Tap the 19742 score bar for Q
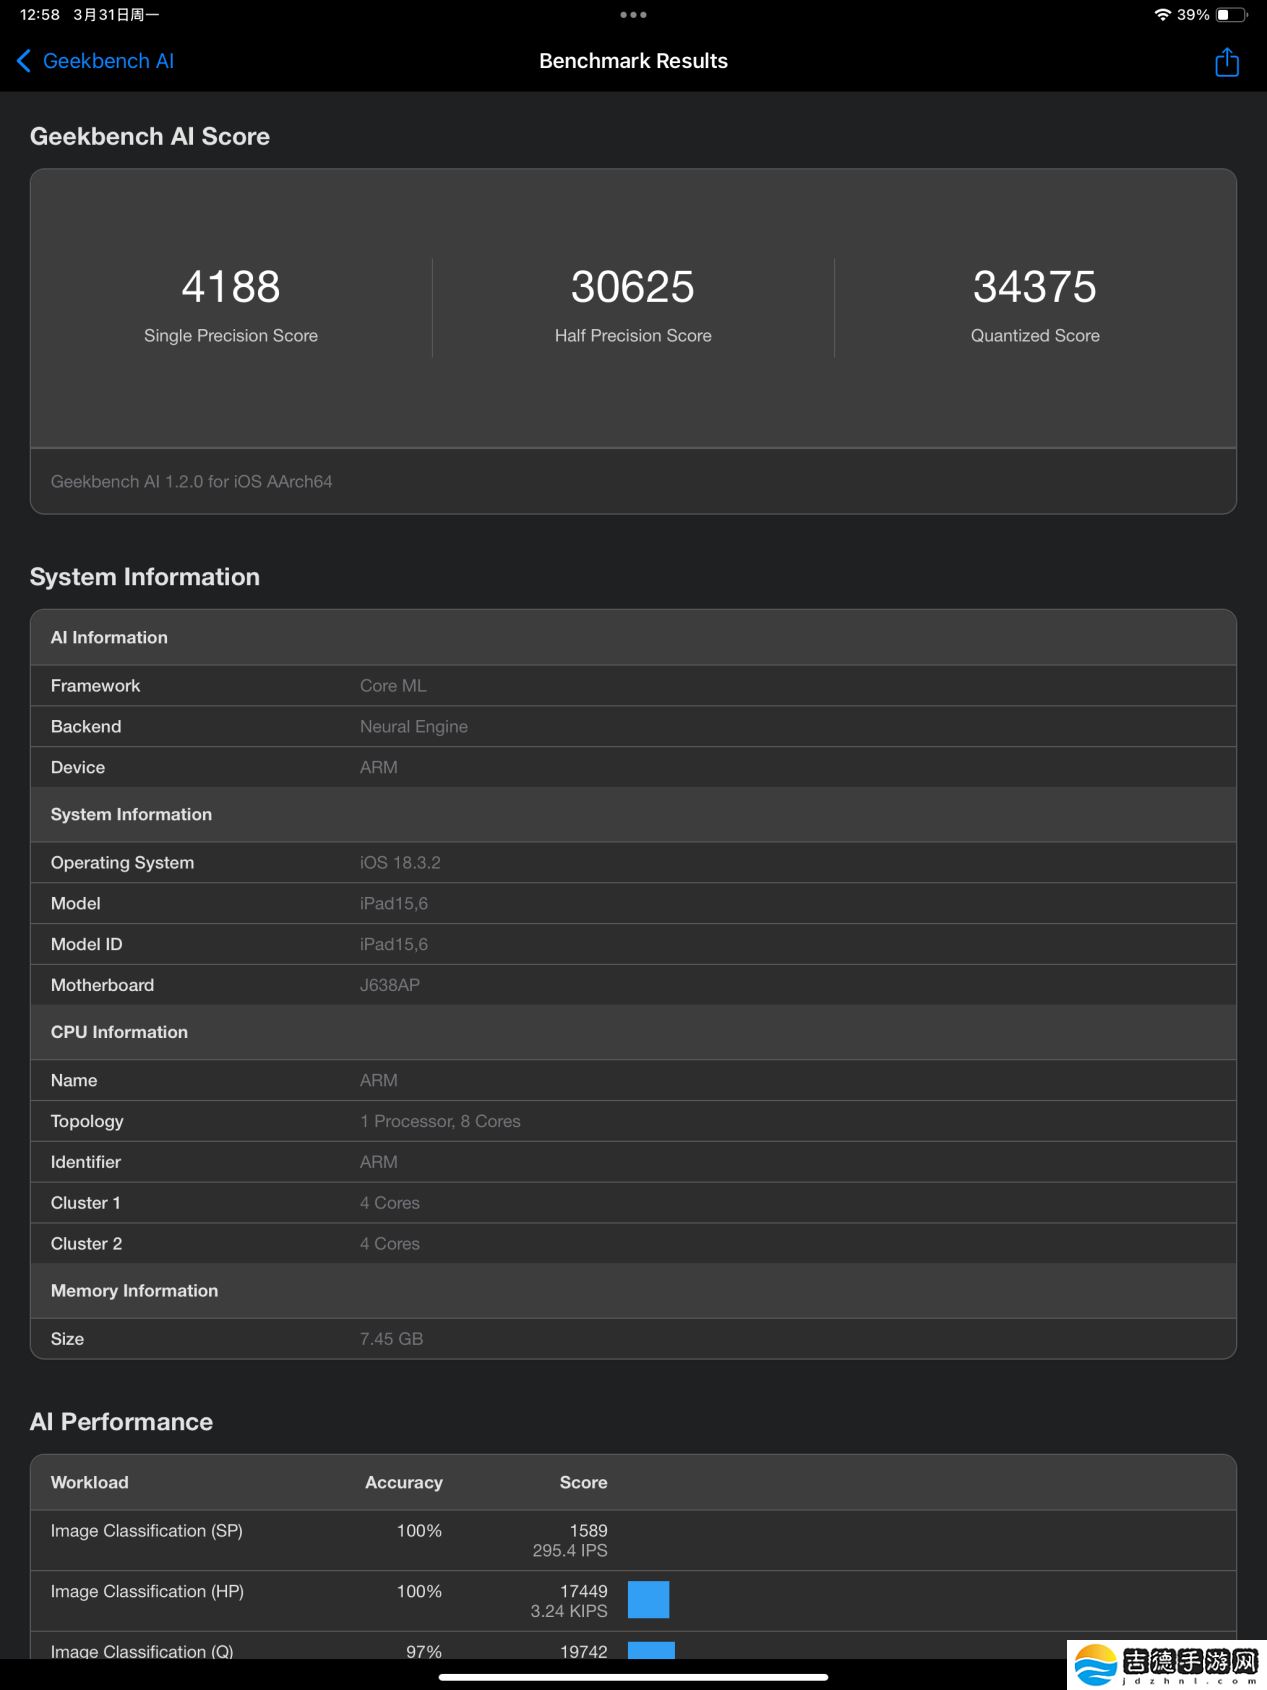Screen dimensions: 1267x1690 pos(651,1650)
